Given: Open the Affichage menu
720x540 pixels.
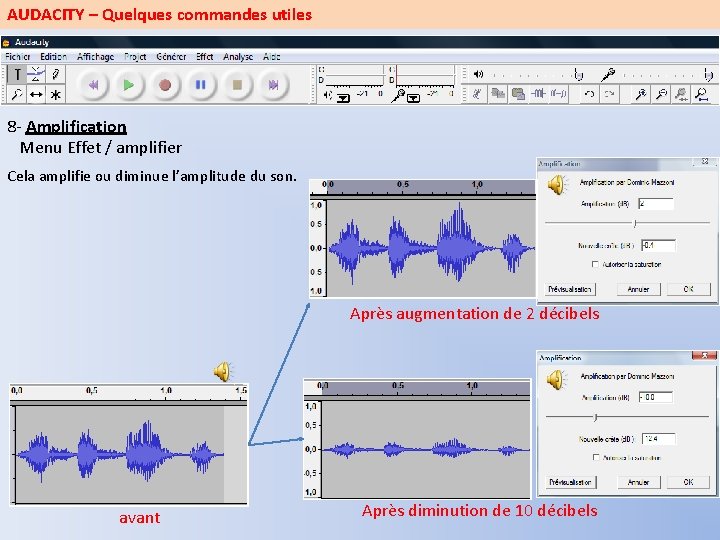Looking at the screenshot, I should tap(96, 56).
